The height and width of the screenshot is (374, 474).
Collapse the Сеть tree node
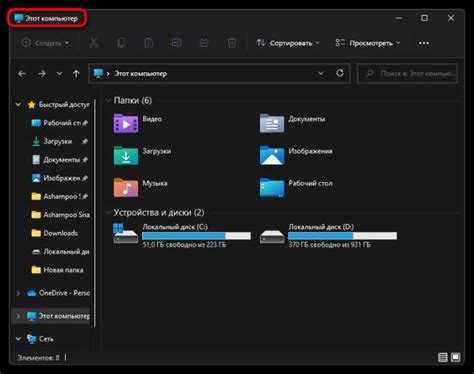[x=18, y=339]
